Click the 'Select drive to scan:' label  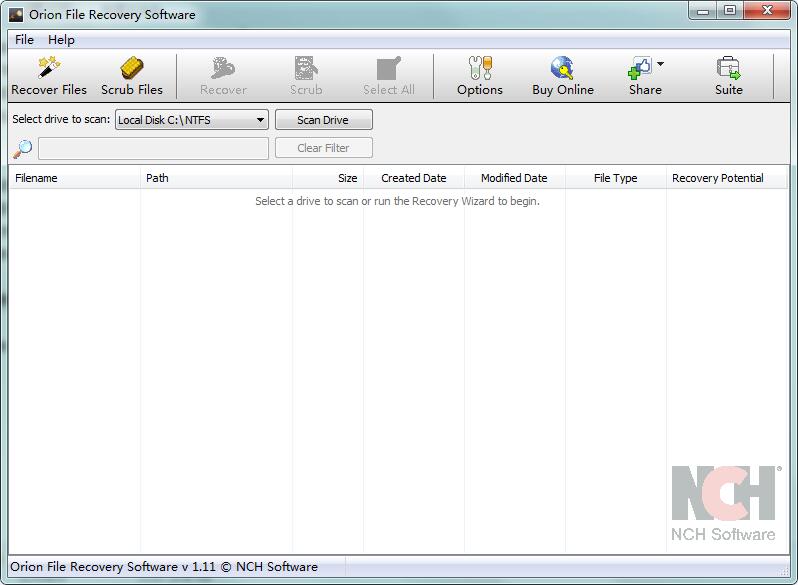tap(61, 119)
